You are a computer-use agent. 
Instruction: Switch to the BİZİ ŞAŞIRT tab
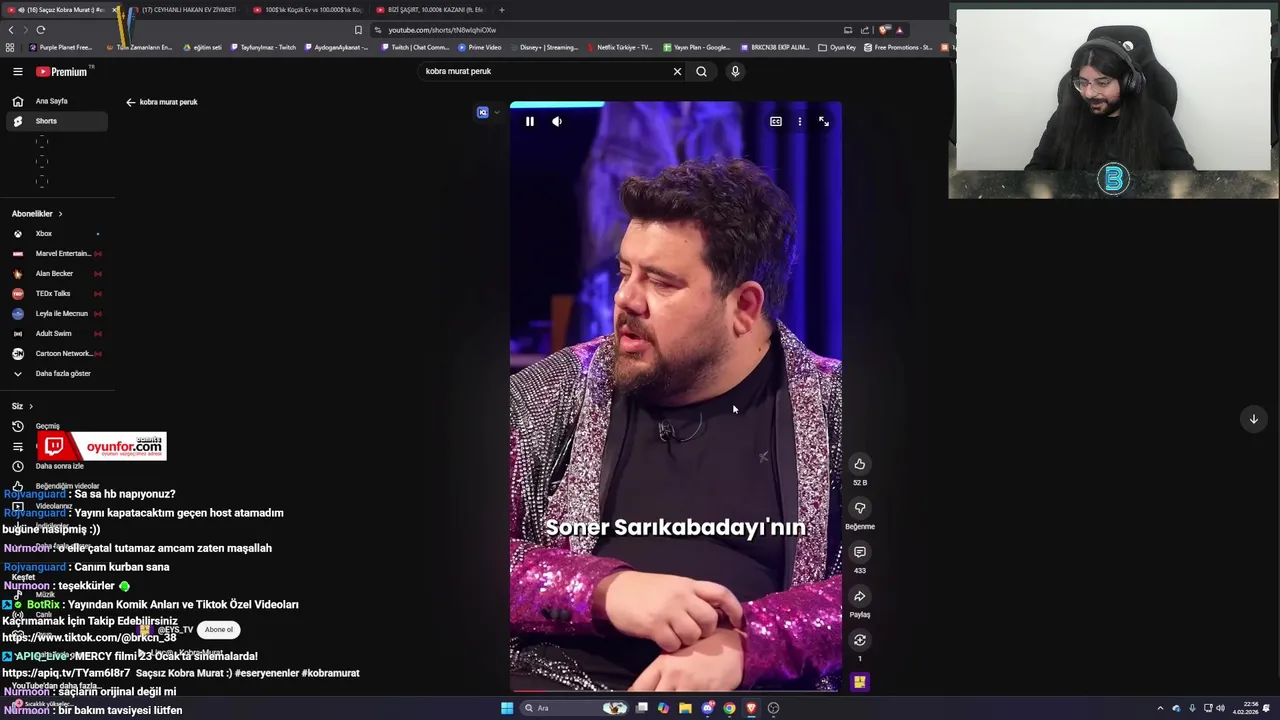click(430, 10)
